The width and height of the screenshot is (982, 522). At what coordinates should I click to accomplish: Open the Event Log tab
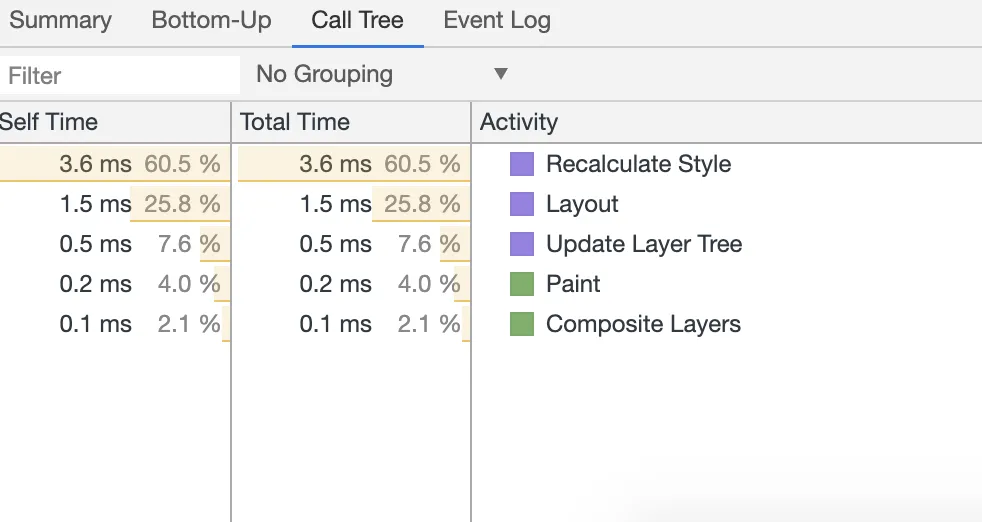coord(497,20)
